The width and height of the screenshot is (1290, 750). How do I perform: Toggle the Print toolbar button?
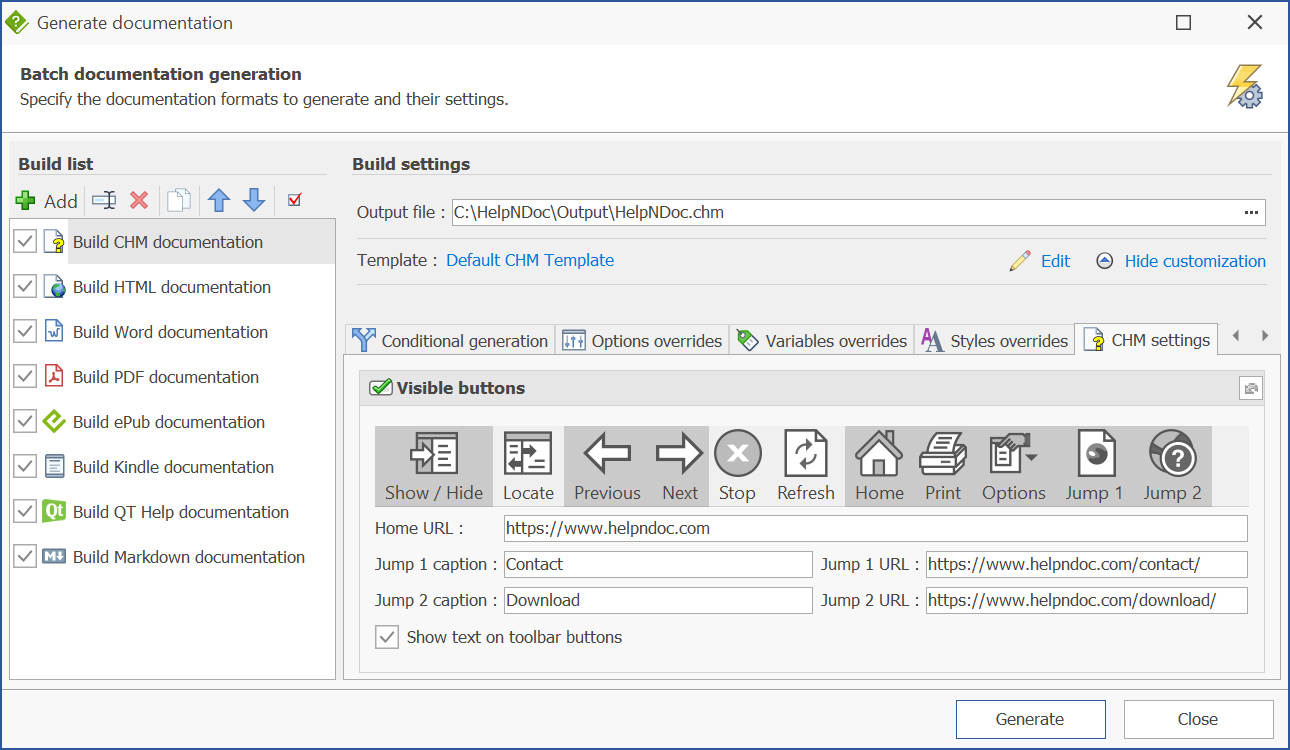943,466
